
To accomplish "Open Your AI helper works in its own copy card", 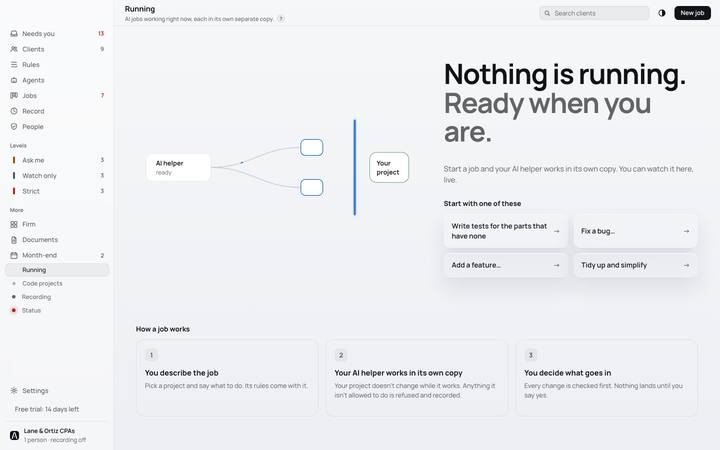I will [x=417, y=378].
